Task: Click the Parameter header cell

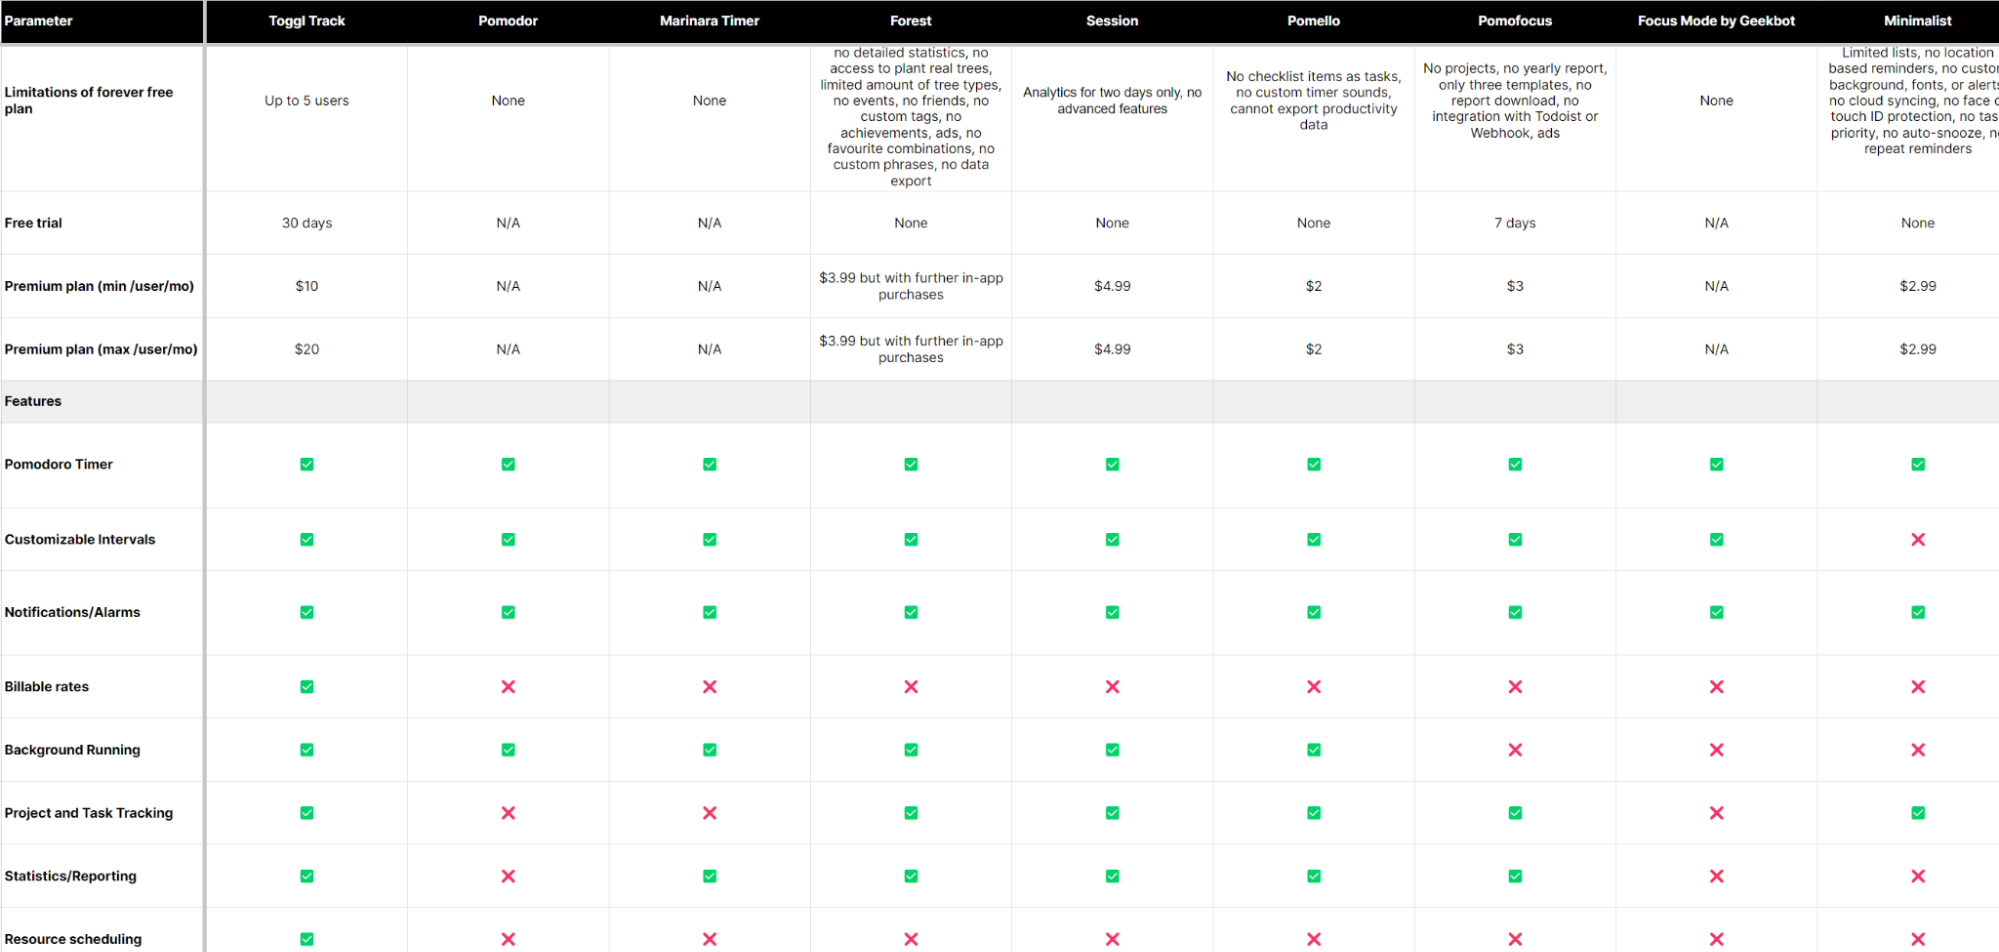Action: tap(39, 21)
